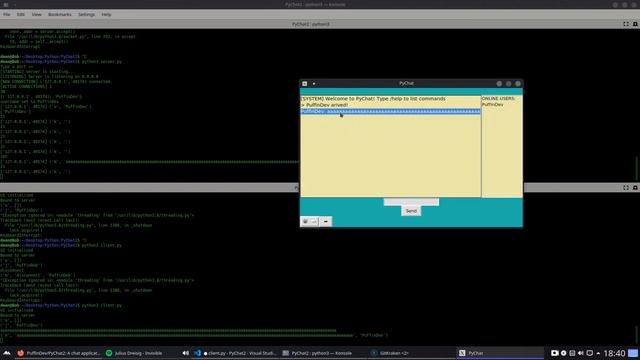Open the application launcher in the taskbar

[7, 353]
